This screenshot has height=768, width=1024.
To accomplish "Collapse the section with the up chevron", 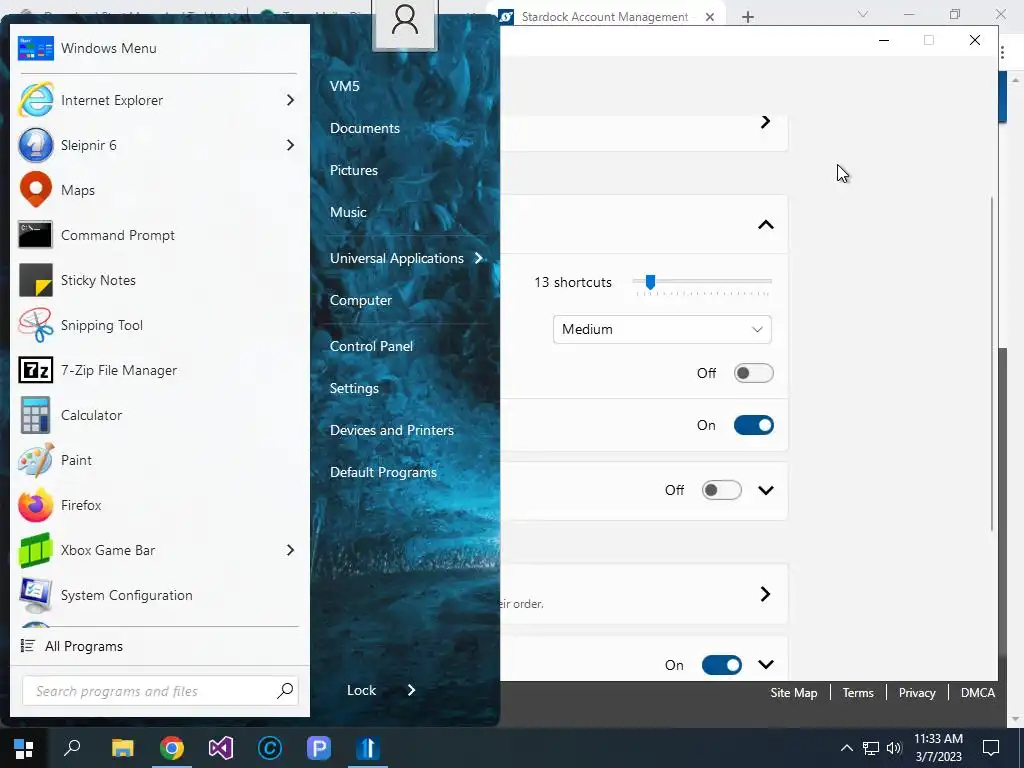I will [765, 225].
